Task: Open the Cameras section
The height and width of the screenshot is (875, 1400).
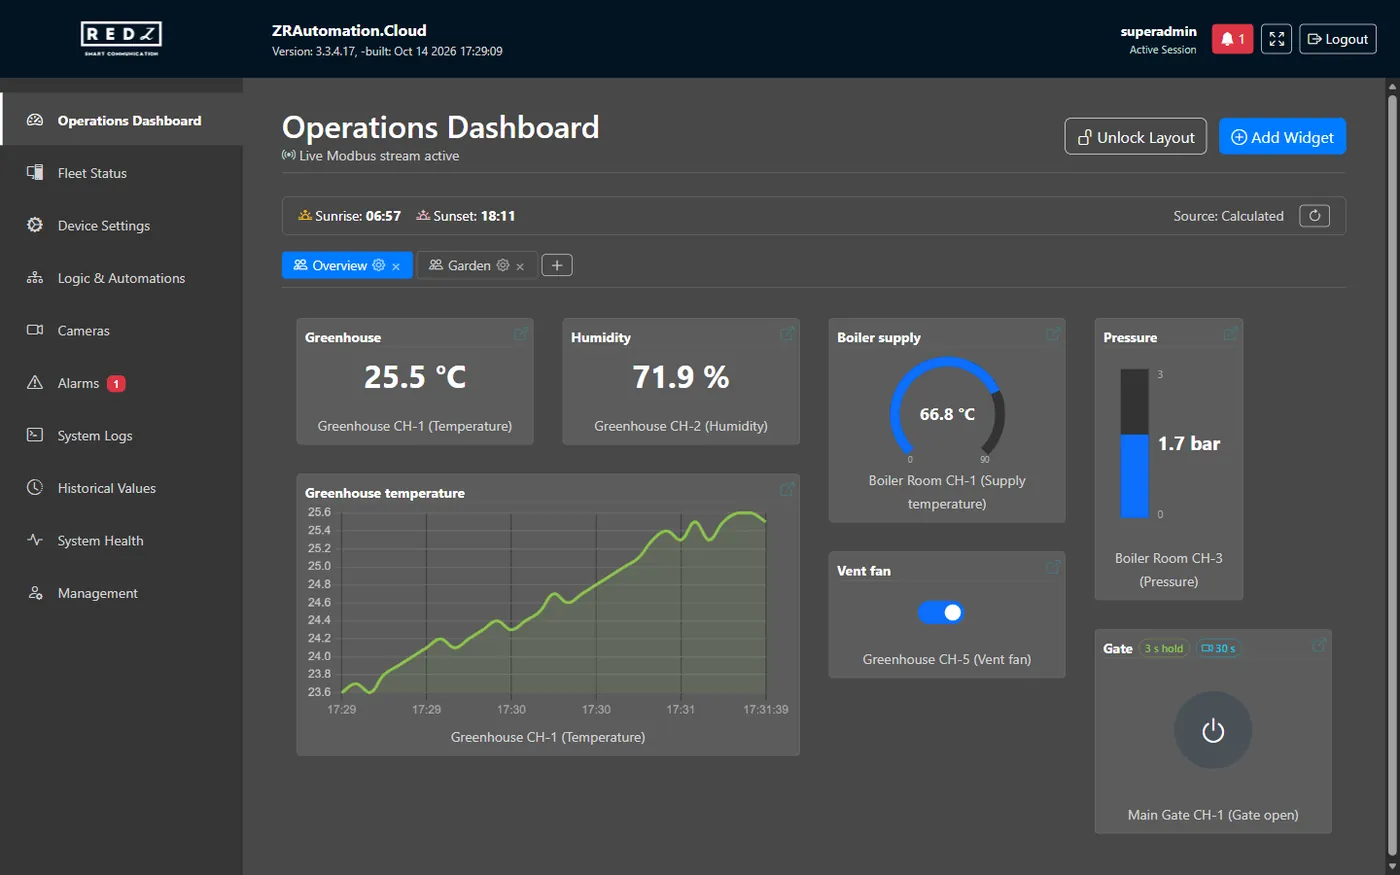Action: click(122, 330)
